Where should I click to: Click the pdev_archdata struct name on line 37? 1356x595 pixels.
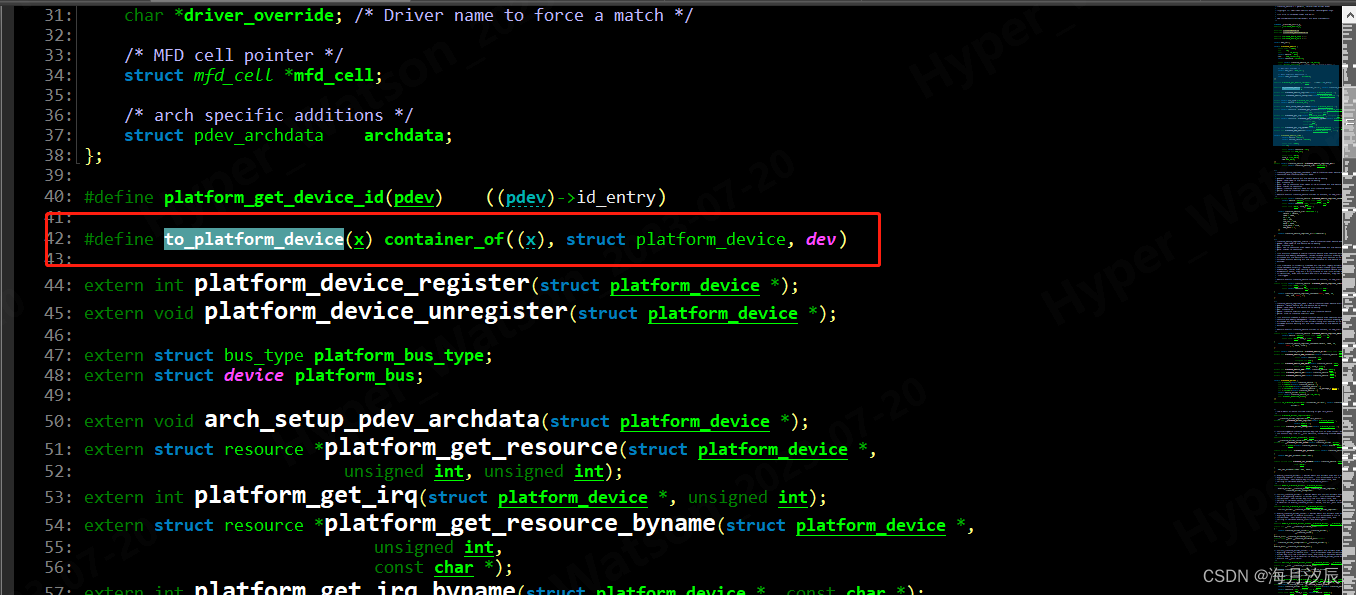[258, 135]
